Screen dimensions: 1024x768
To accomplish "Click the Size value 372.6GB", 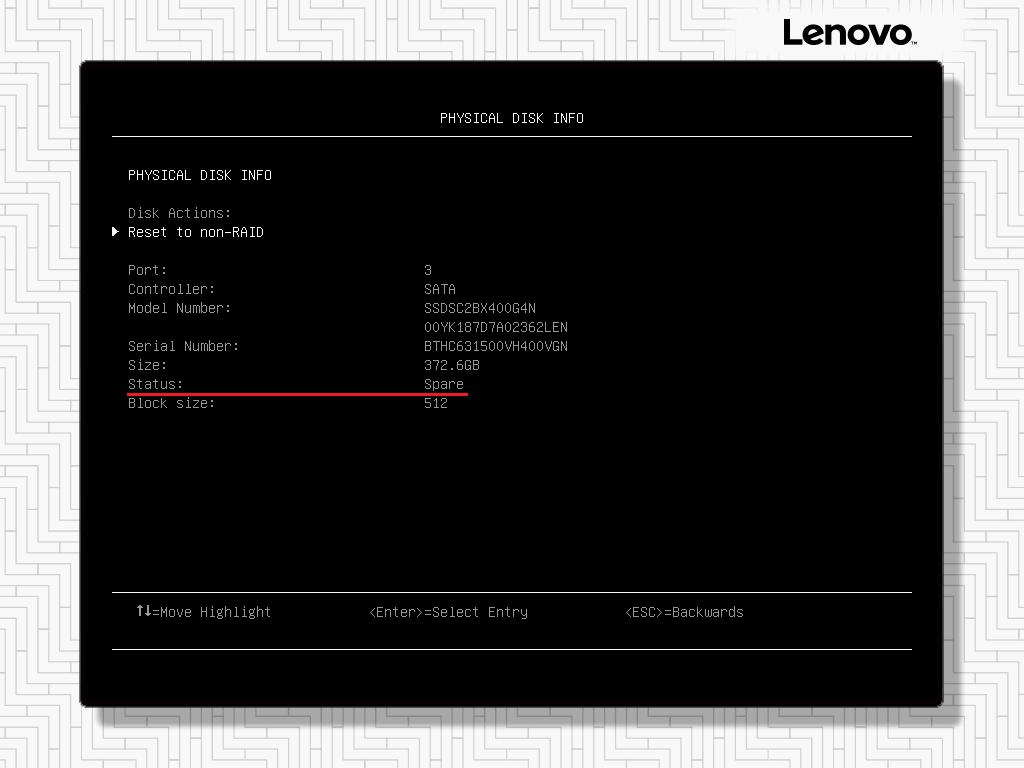I will pos(453,365).
